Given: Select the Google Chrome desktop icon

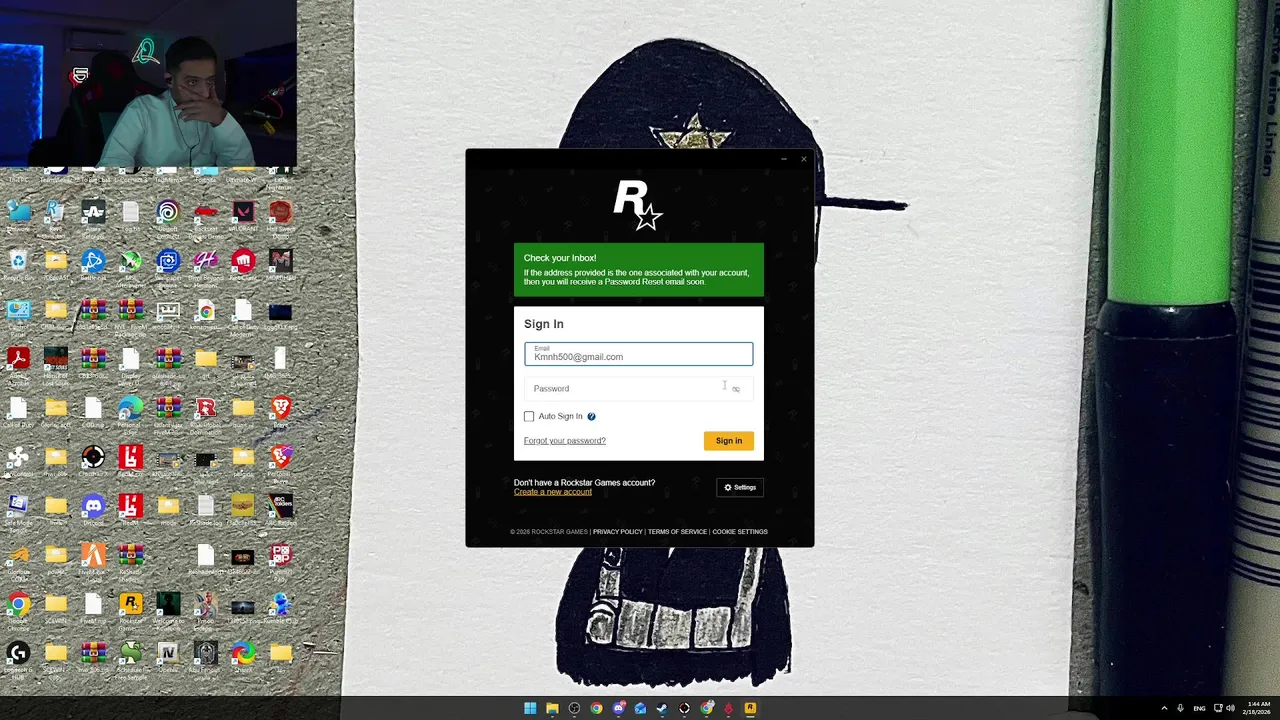Looking at the screenshot, I should 18,609.
